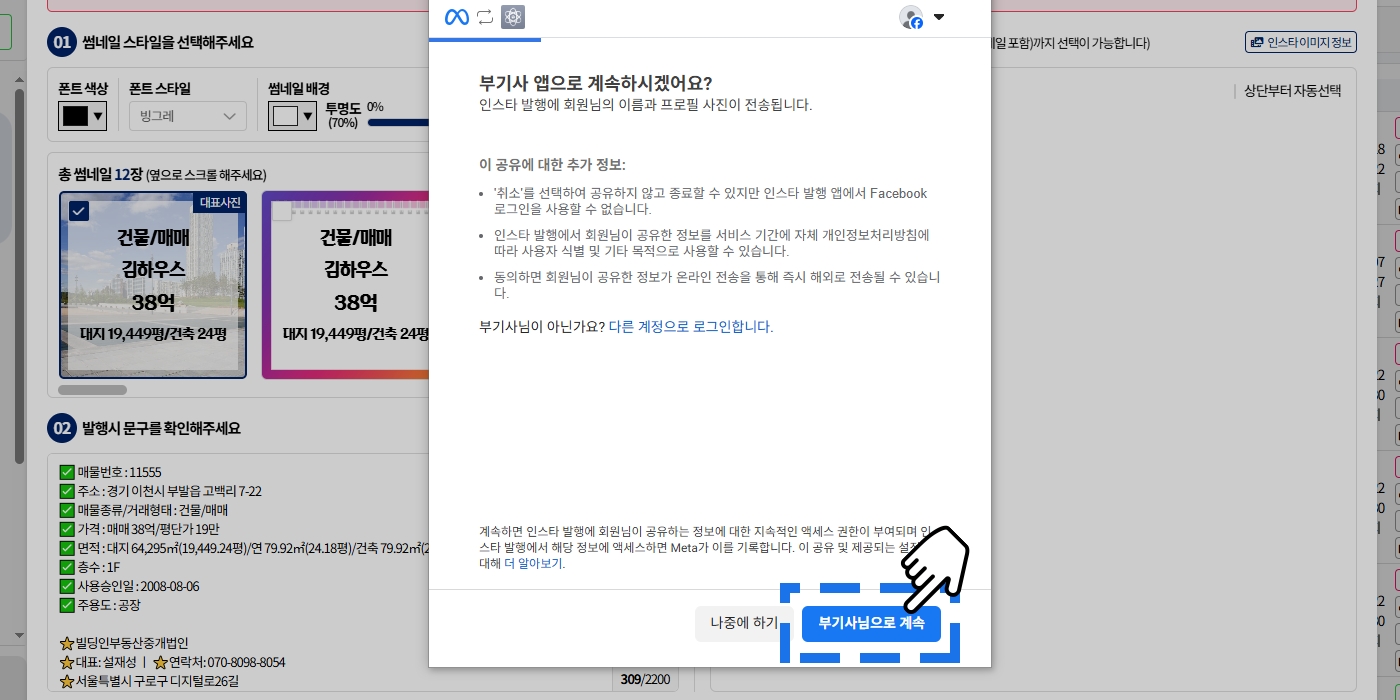
Task: Toggle the '매물종류/거래형태' checkbox
Action: [x=67, y=510]
